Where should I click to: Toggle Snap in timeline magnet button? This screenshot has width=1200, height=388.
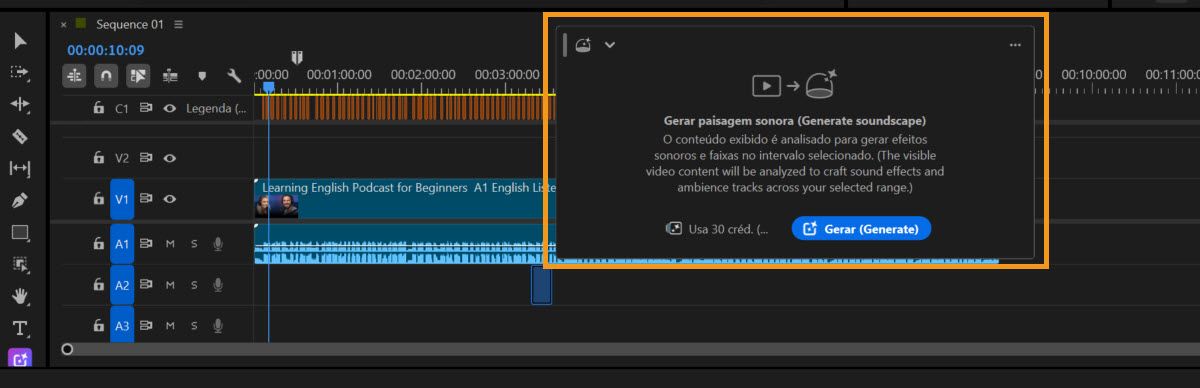(x=106, y=75)
